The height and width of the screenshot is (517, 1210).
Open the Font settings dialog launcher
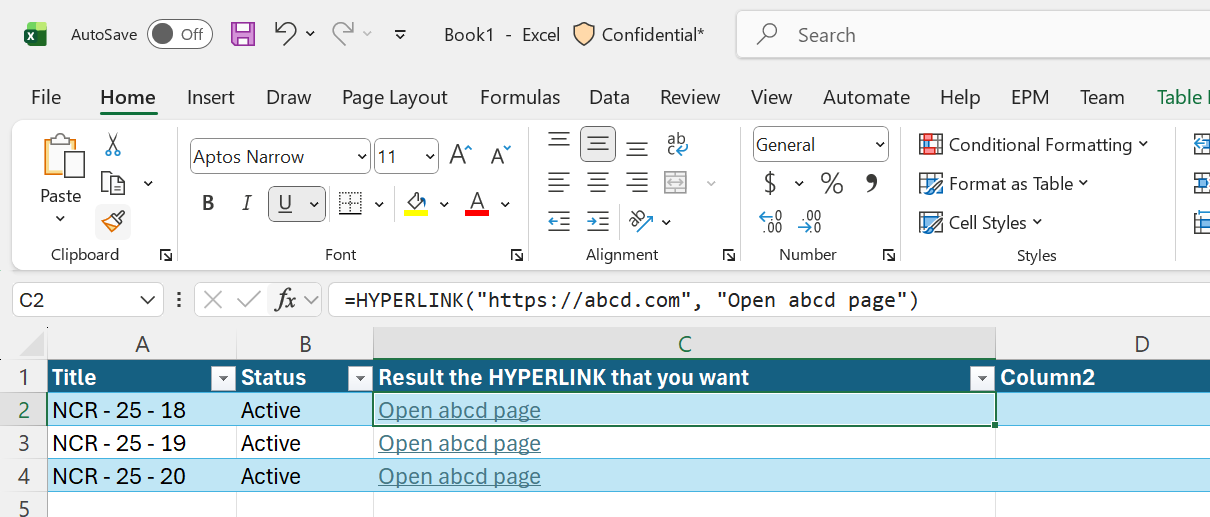point(517,255)
